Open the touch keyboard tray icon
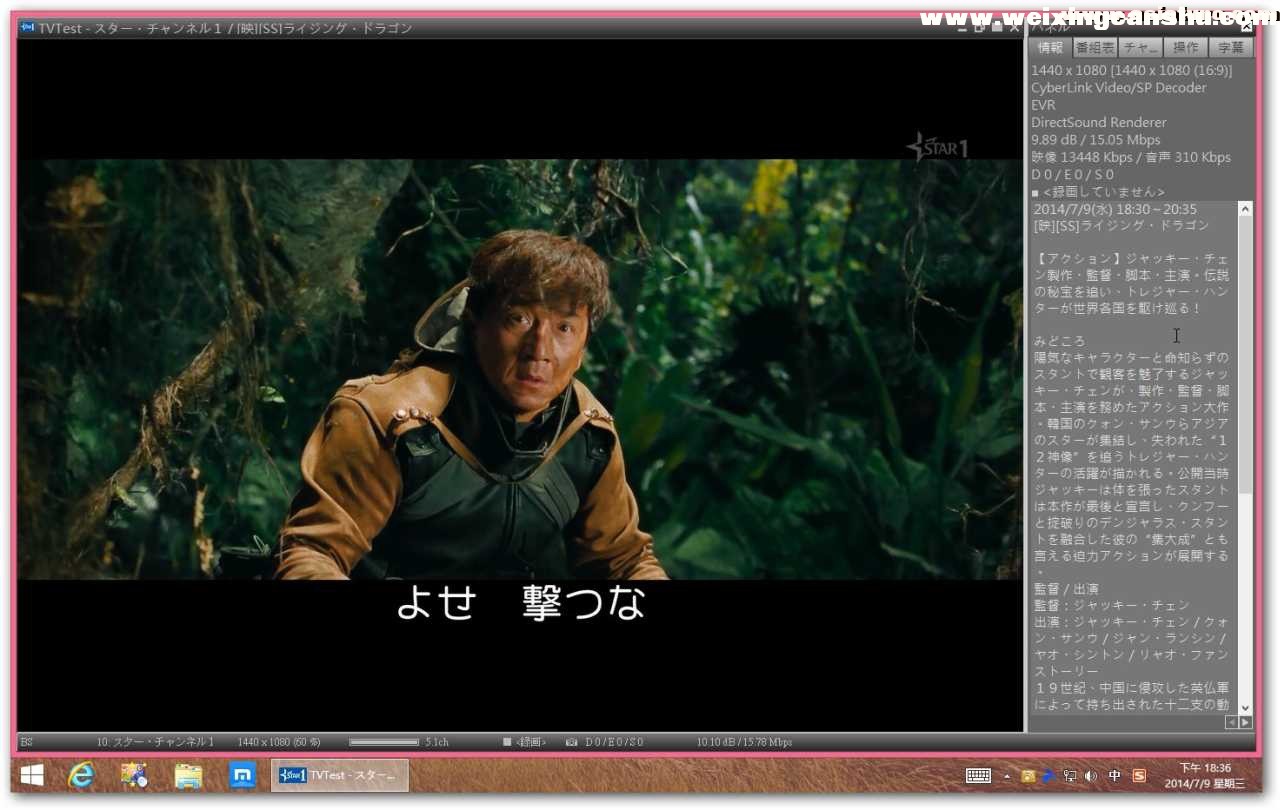The width and height of the screenshot is (1280, 810). [978, 775]
